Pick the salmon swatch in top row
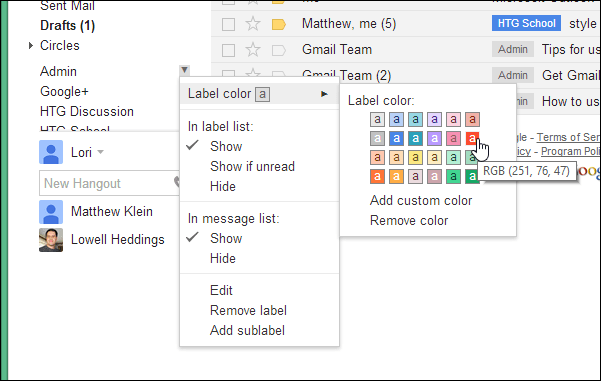This screenshot has height=381, width=601. click(472, 120)
